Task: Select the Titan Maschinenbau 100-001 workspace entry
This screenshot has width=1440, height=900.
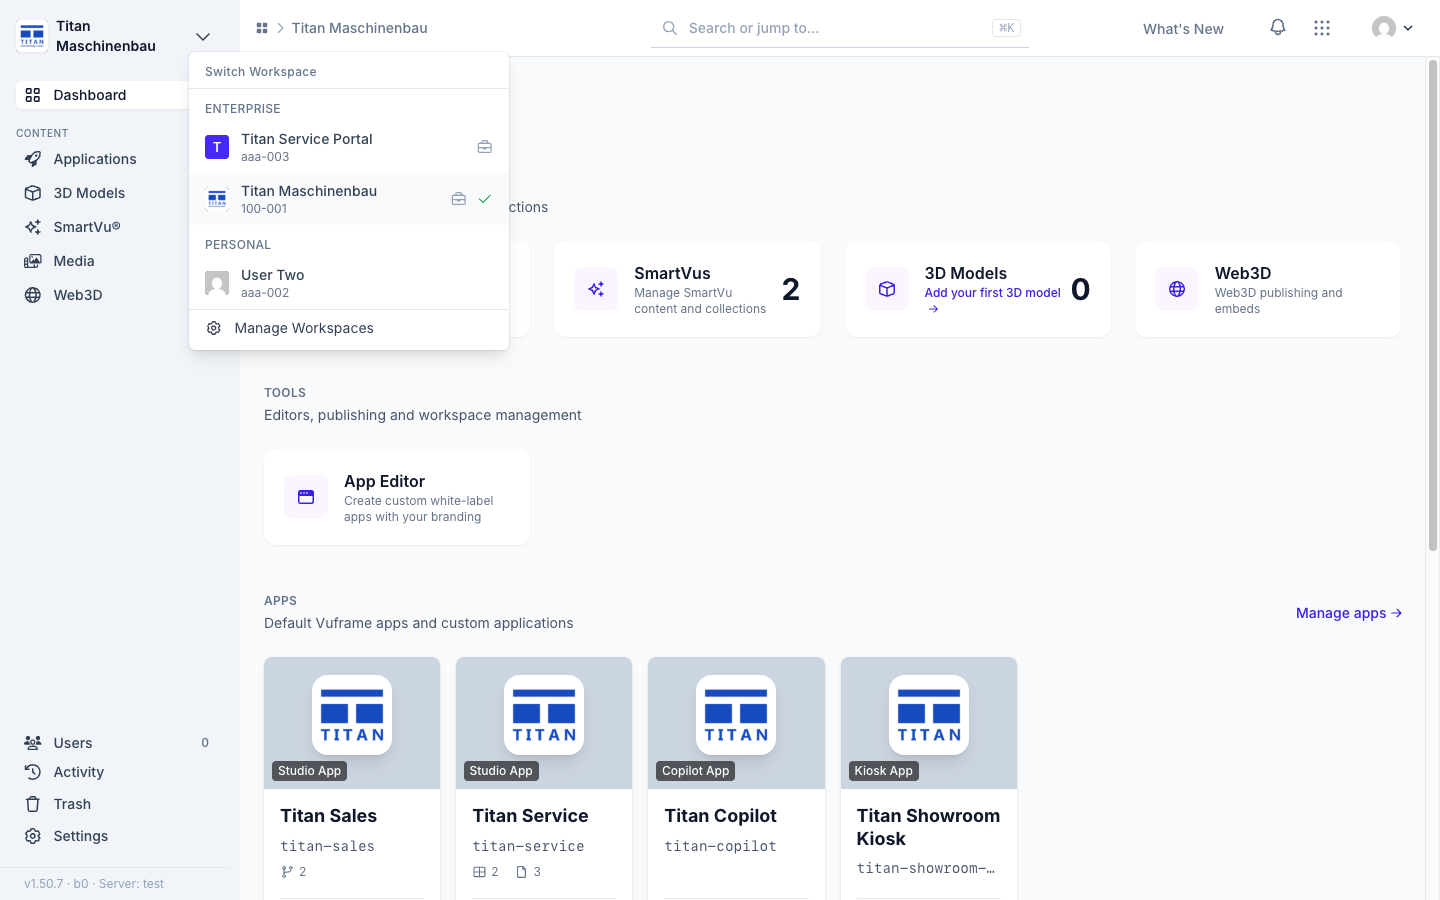Action: tap(349, 199)
